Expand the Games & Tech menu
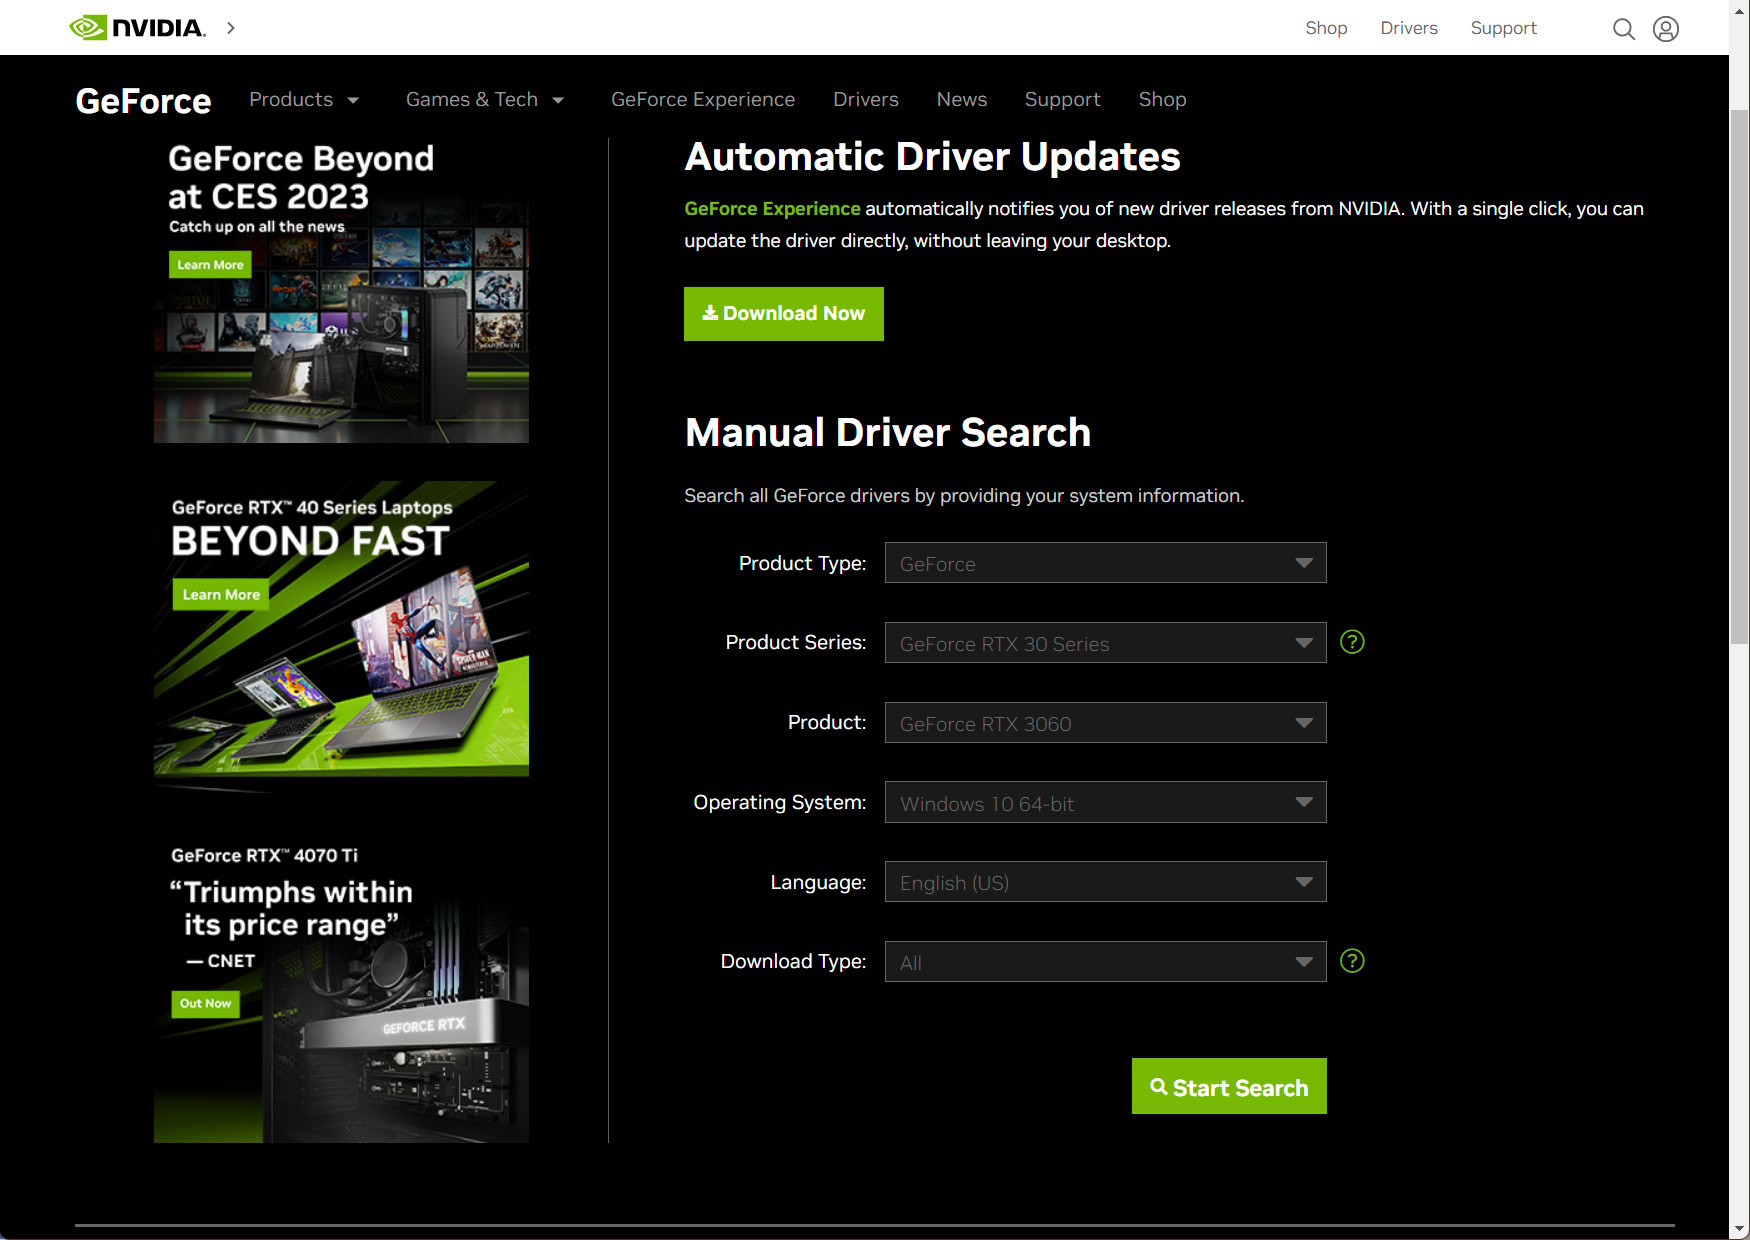The width and height of the screenshot is (1750, 1240). tap(484, 100)
